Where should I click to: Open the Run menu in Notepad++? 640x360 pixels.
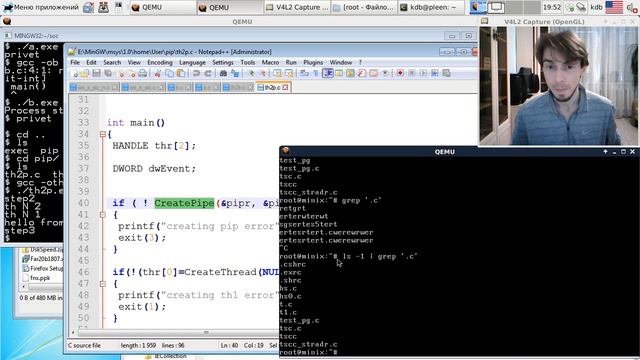pyautogui.click(x=291, y=62)
